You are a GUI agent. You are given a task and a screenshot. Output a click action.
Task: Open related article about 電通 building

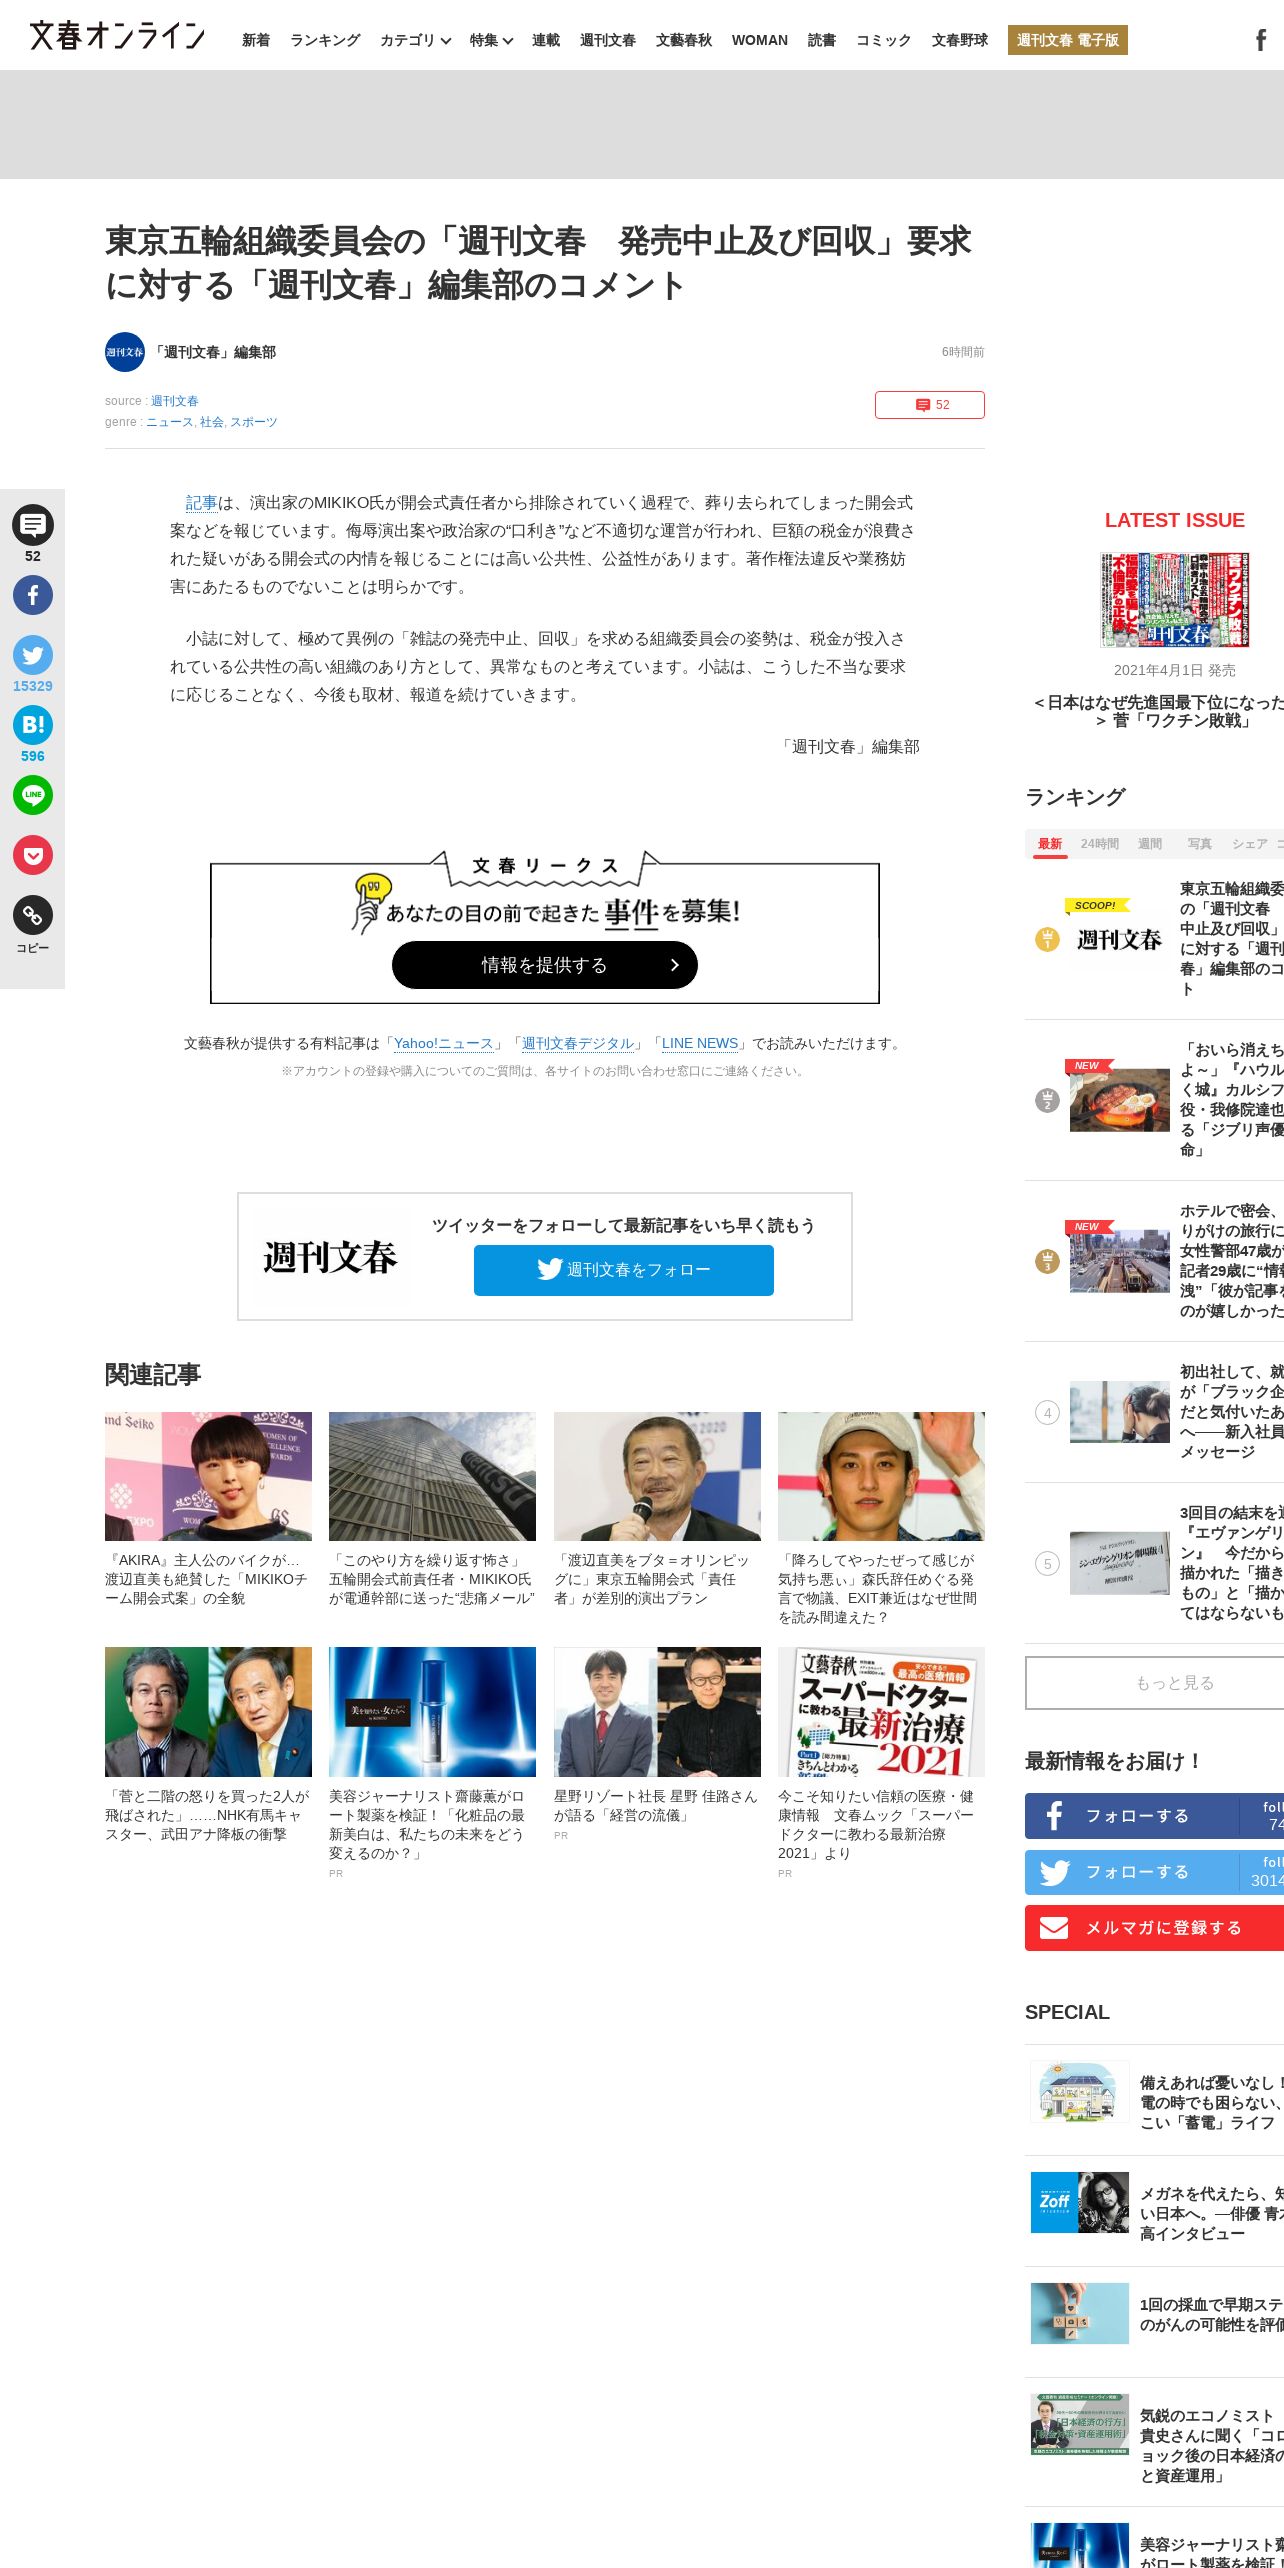pyautogui.click(x=432, y=1476)
